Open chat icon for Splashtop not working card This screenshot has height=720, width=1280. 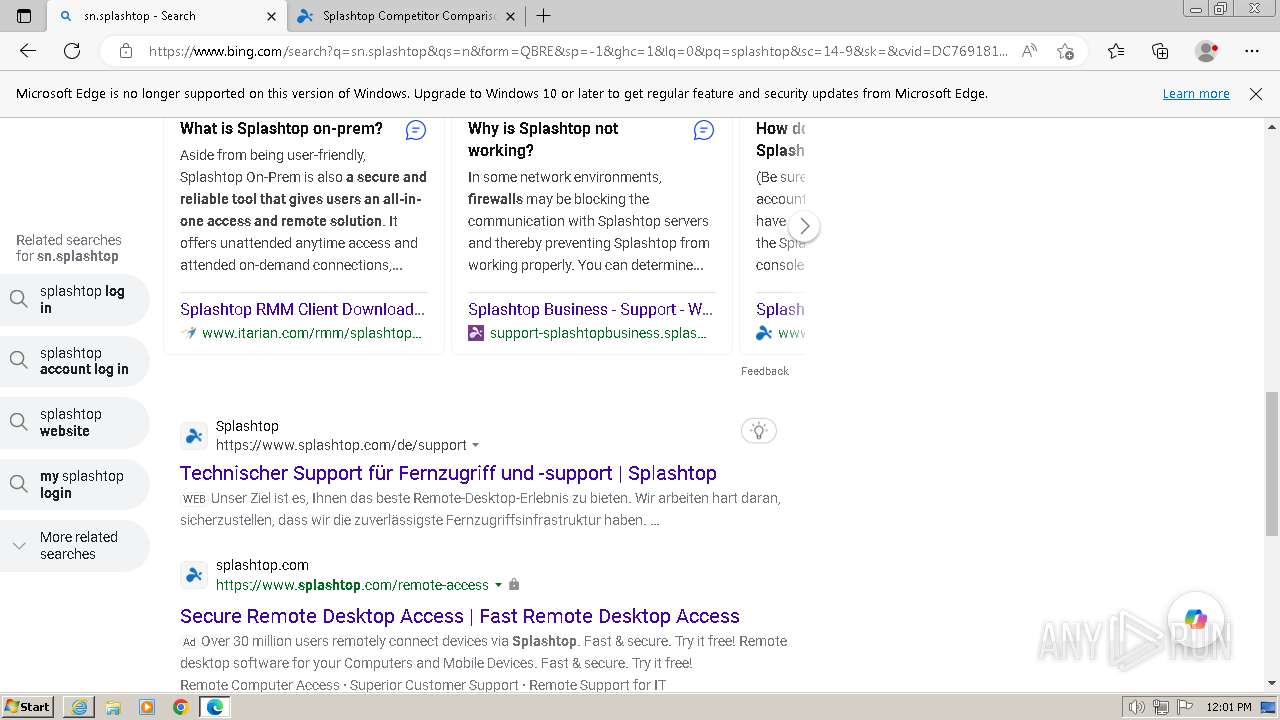[x=704, y=130]
